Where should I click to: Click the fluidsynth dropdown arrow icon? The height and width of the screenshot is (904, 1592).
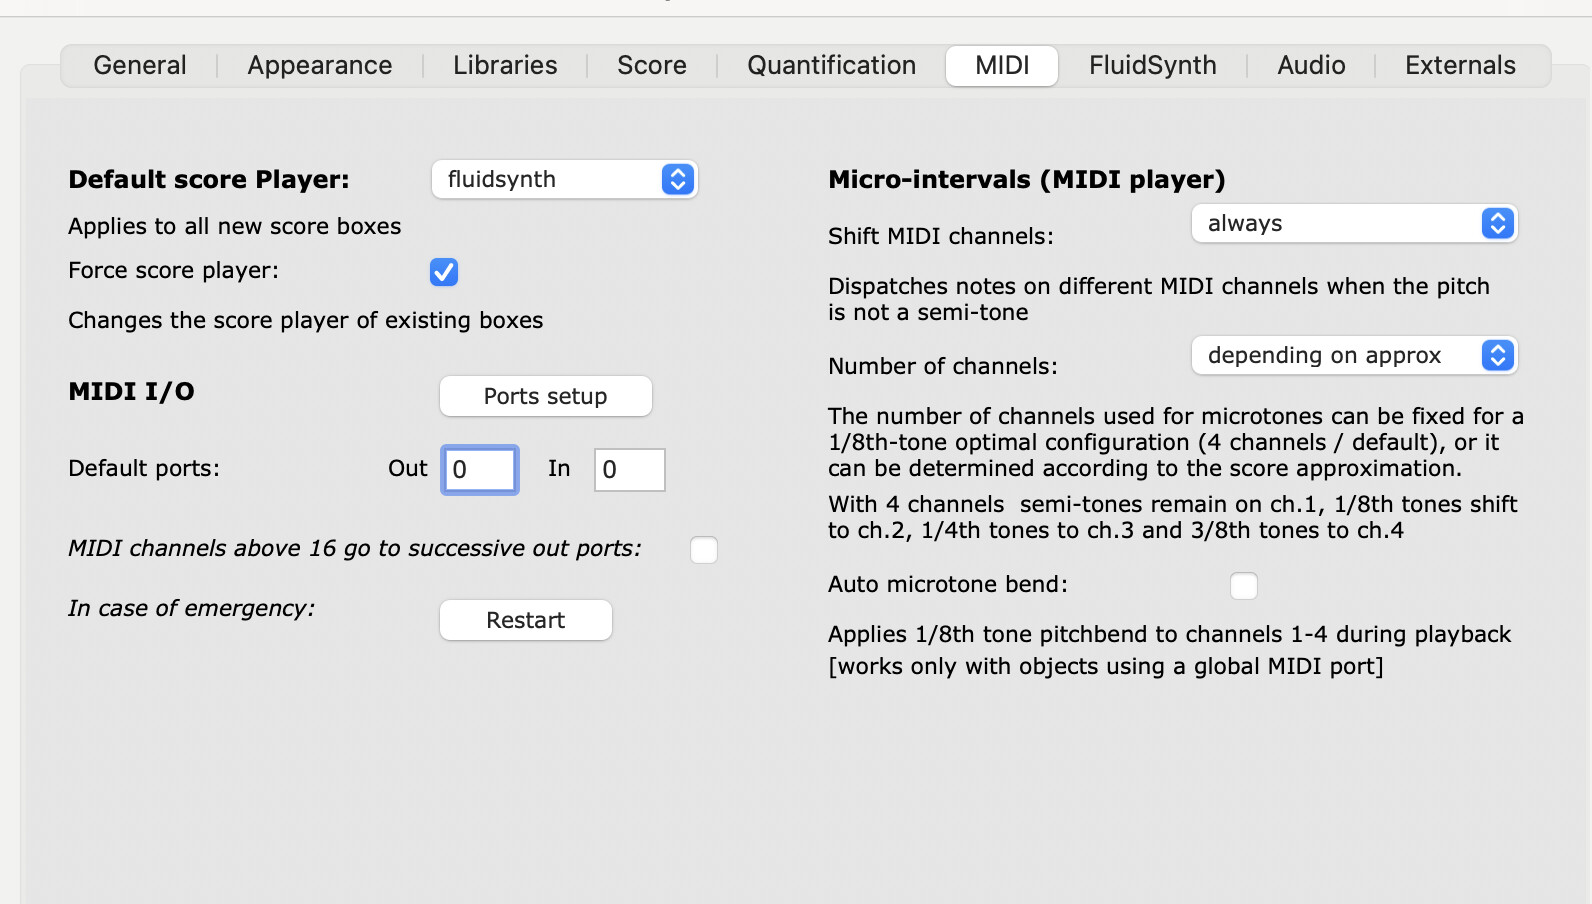coord(678,180)
